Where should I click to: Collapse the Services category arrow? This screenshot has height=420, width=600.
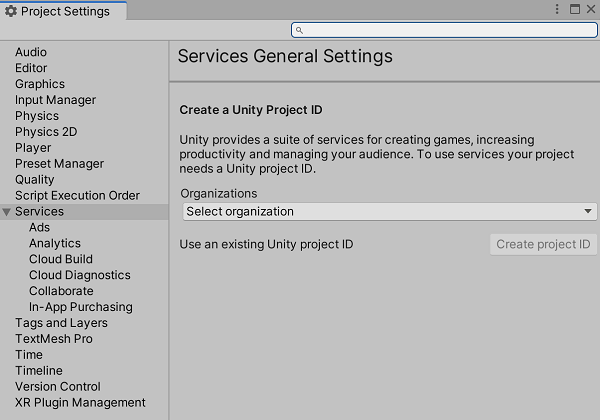pyautogui.click(x=7, y=212)
